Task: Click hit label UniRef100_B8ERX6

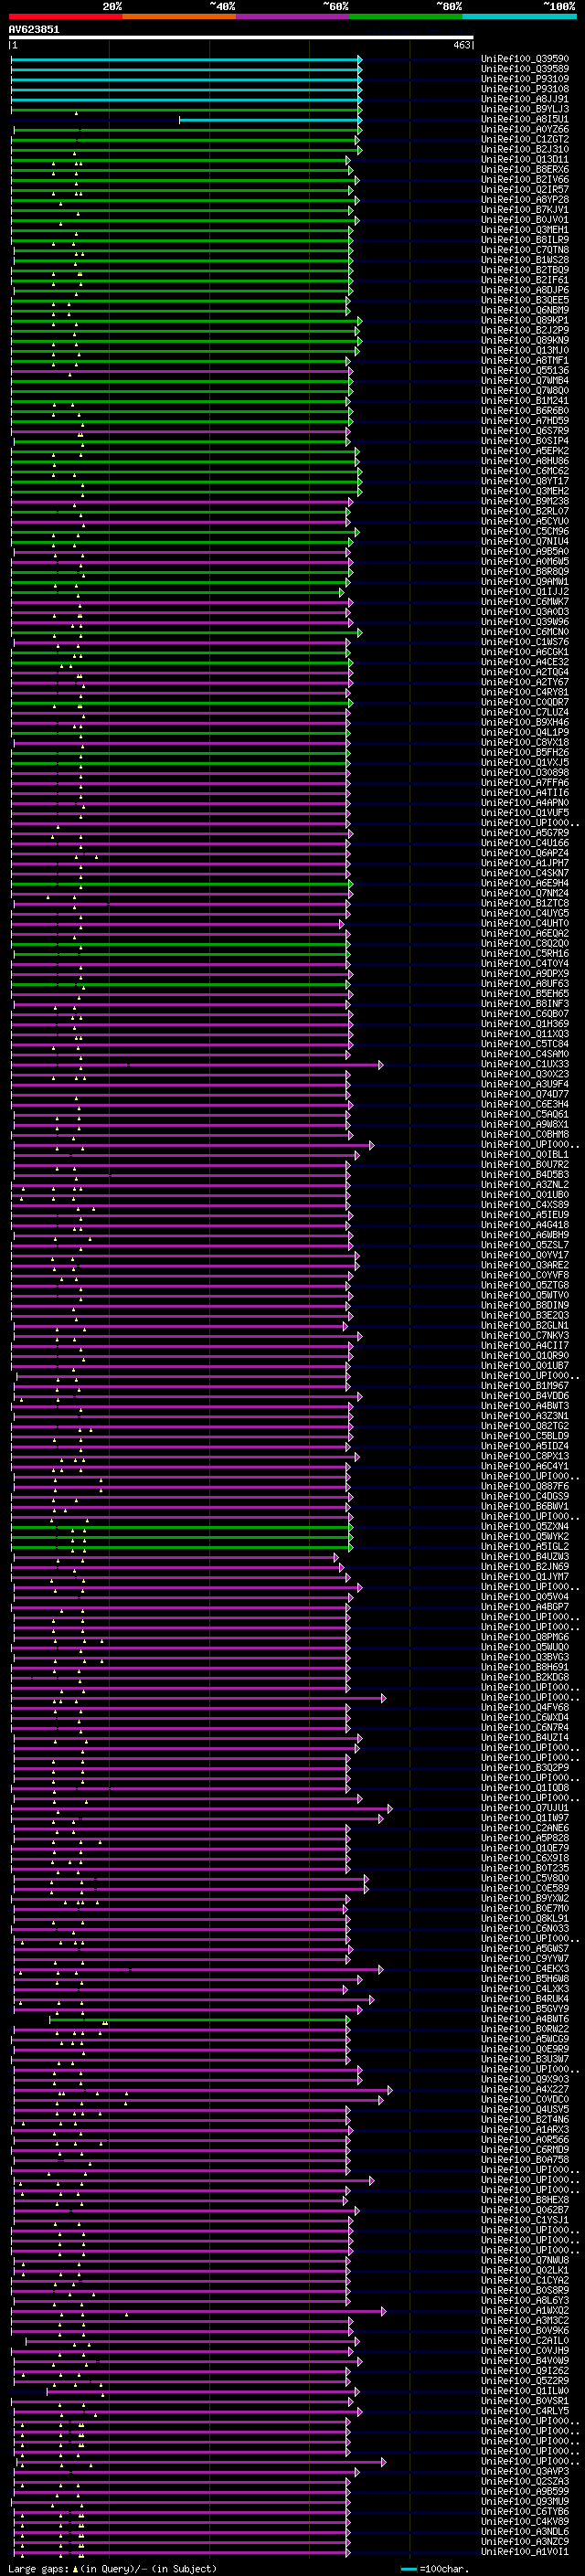Action: click(x=525, y=169)
